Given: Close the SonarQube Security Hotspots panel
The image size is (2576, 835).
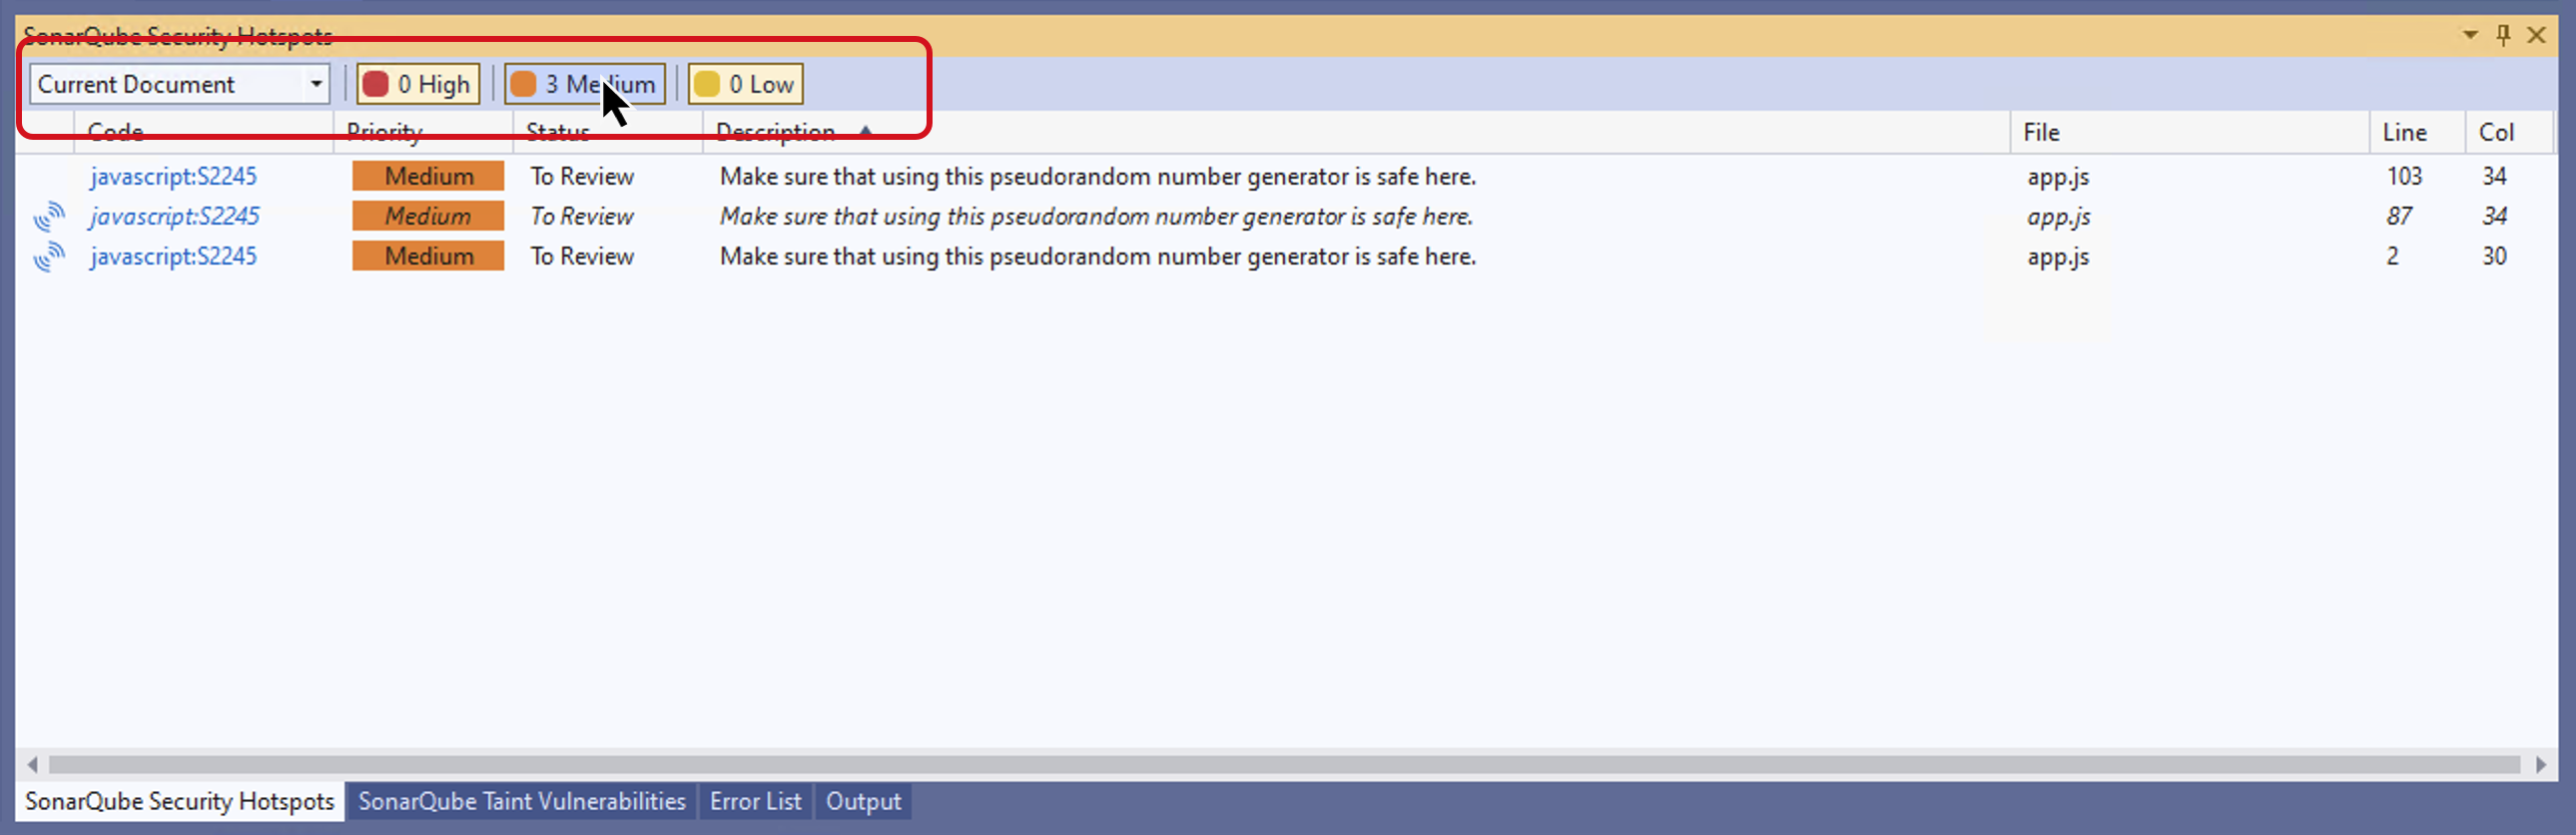Looking at the screenshot, I should pyautogui.click(x=2536, y=35).
